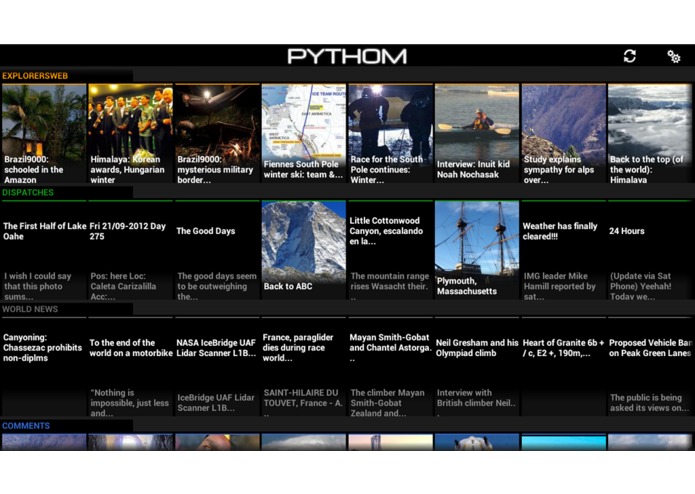Select the COMMENTS section header

point(26,426)
